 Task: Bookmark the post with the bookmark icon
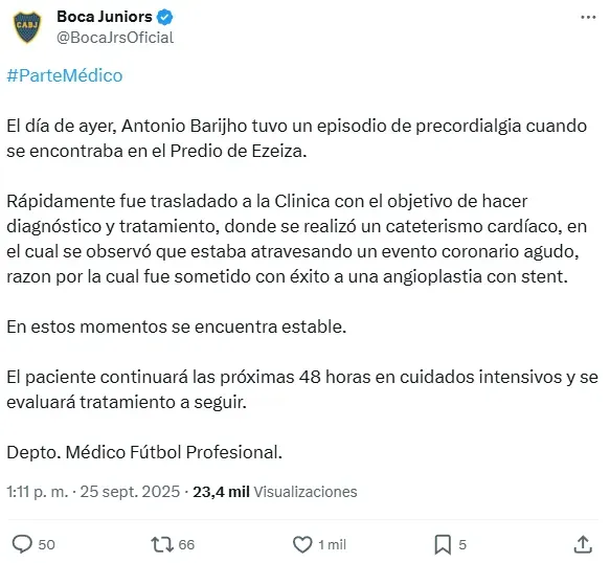pyautogui.click(x=442, y=544)
